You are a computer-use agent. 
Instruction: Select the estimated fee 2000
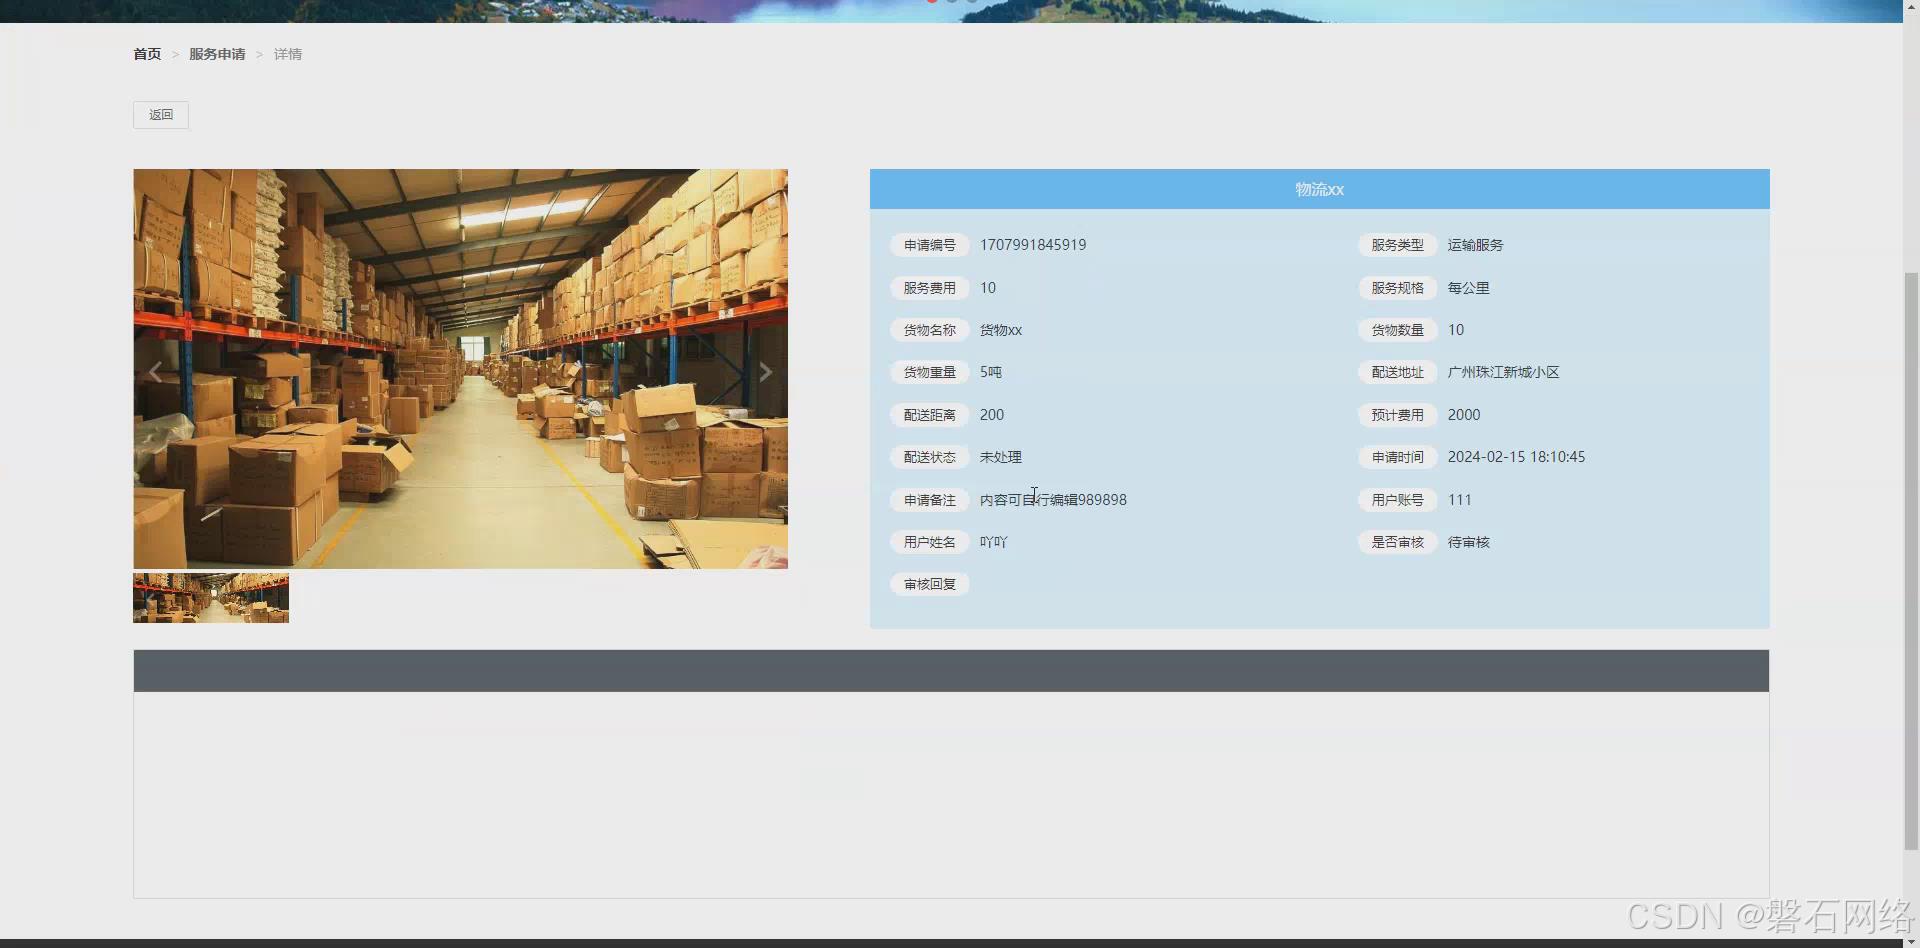coord(1464,415)
